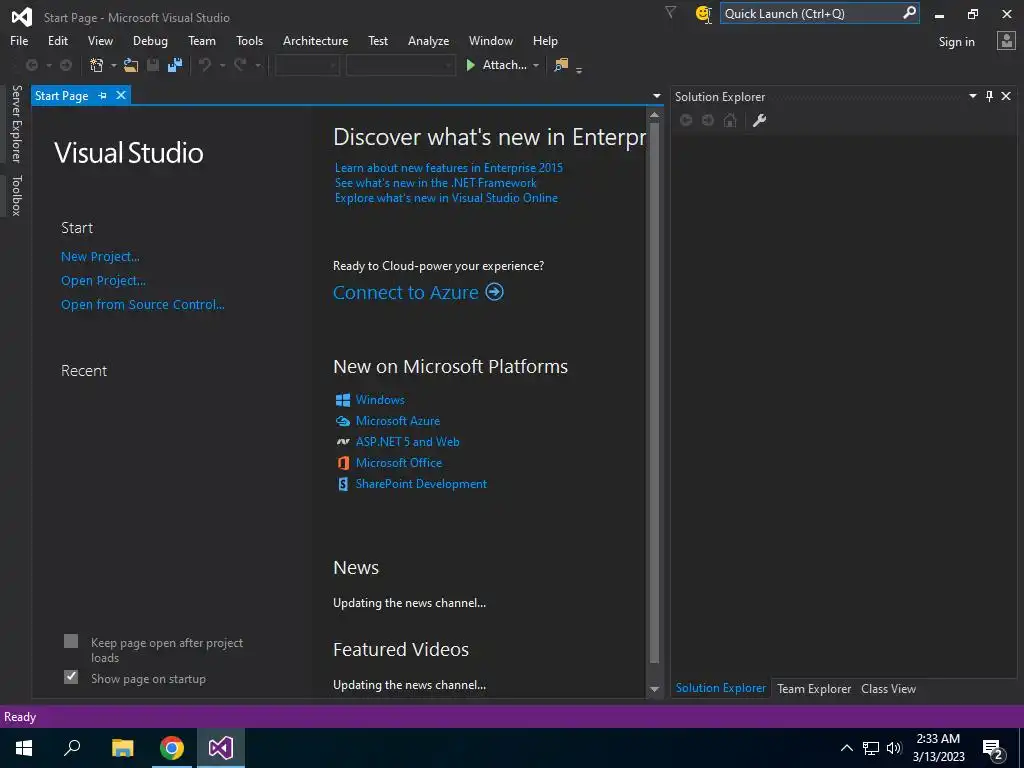1024x768 pixels.
Task: Open the Windows platform link
Action: 379,400
